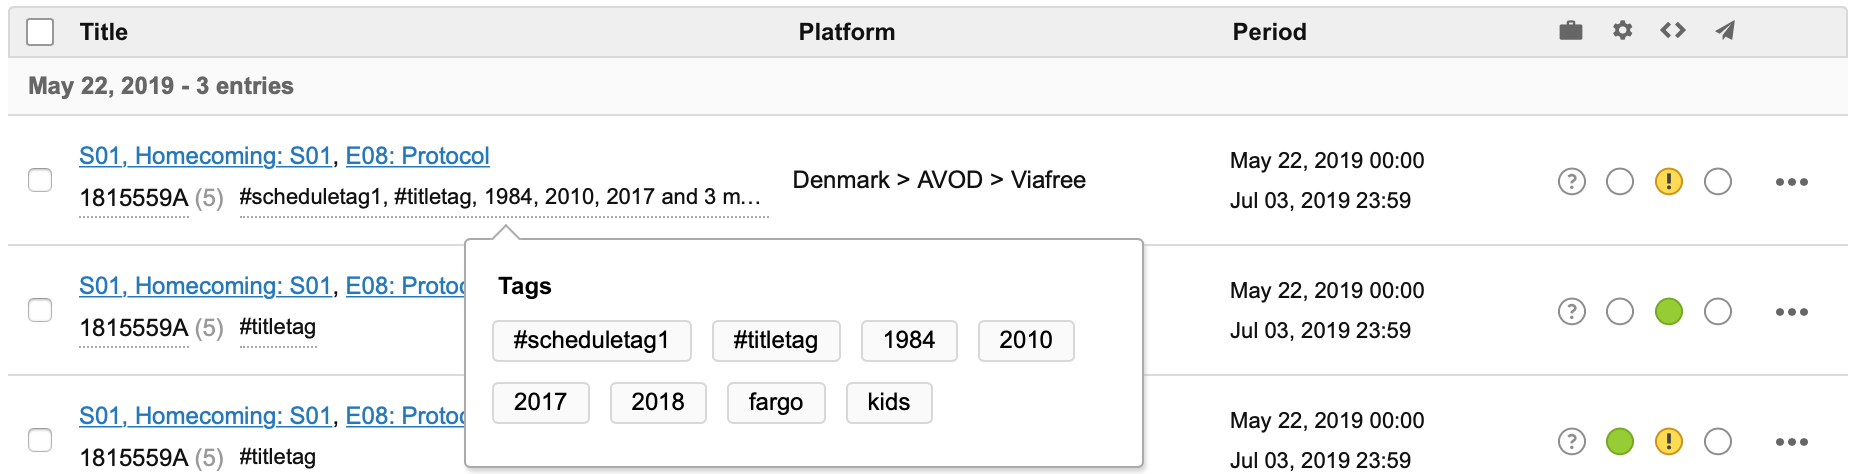Click yellow warning status in first row
The width and height of the screenshot is (1854, 474).
1669,182
